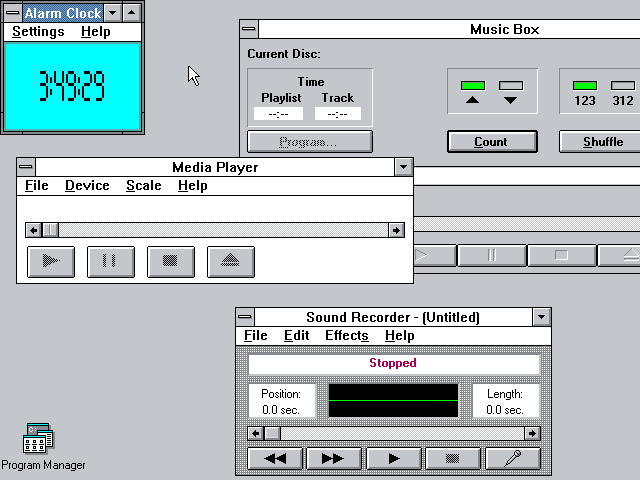The width and height of the screenshot is (640, 480).
Task: Minimize the Alarm Clock window
Action: click(113, 13)
